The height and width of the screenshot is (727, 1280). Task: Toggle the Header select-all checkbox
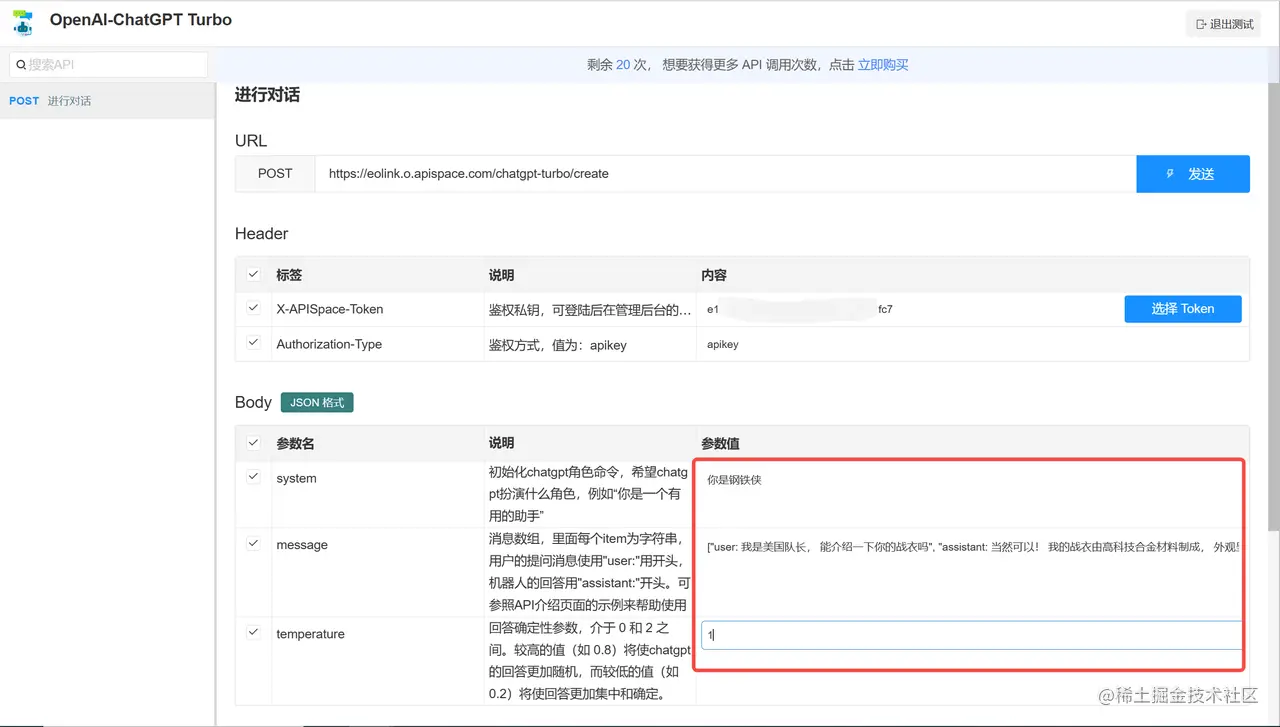click(253, 274)
